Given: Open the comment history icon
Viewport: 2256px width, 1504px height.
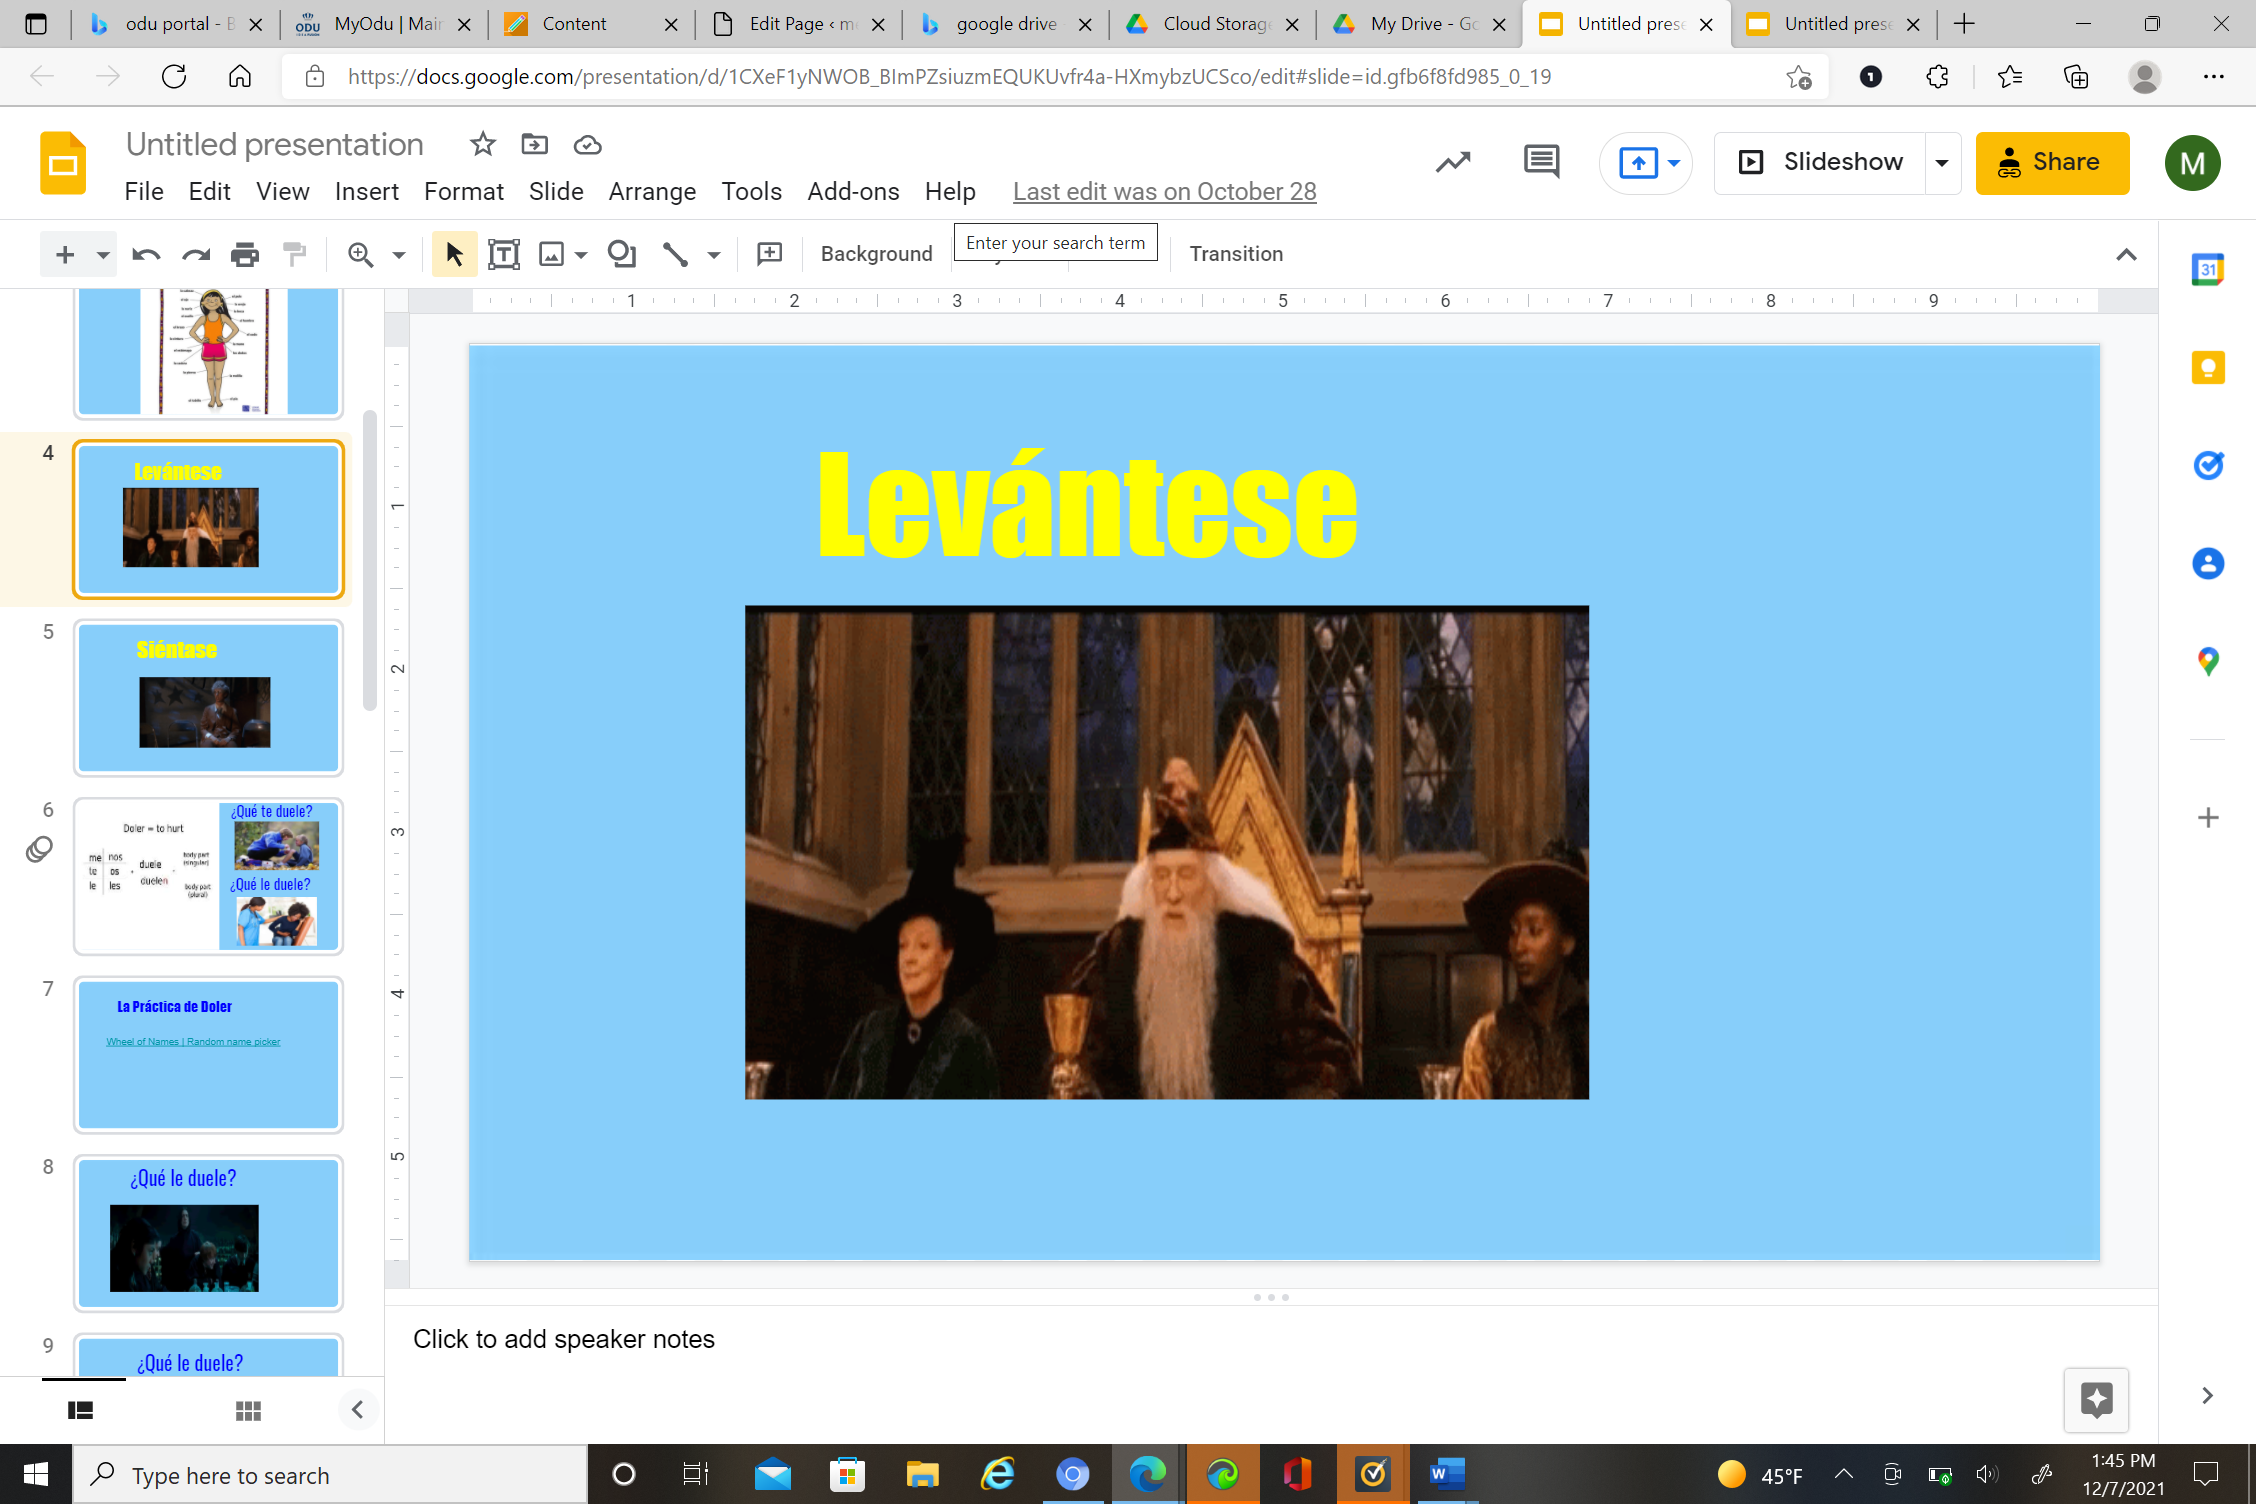Looking at the screenshot, I should [x=1541, y=162].
